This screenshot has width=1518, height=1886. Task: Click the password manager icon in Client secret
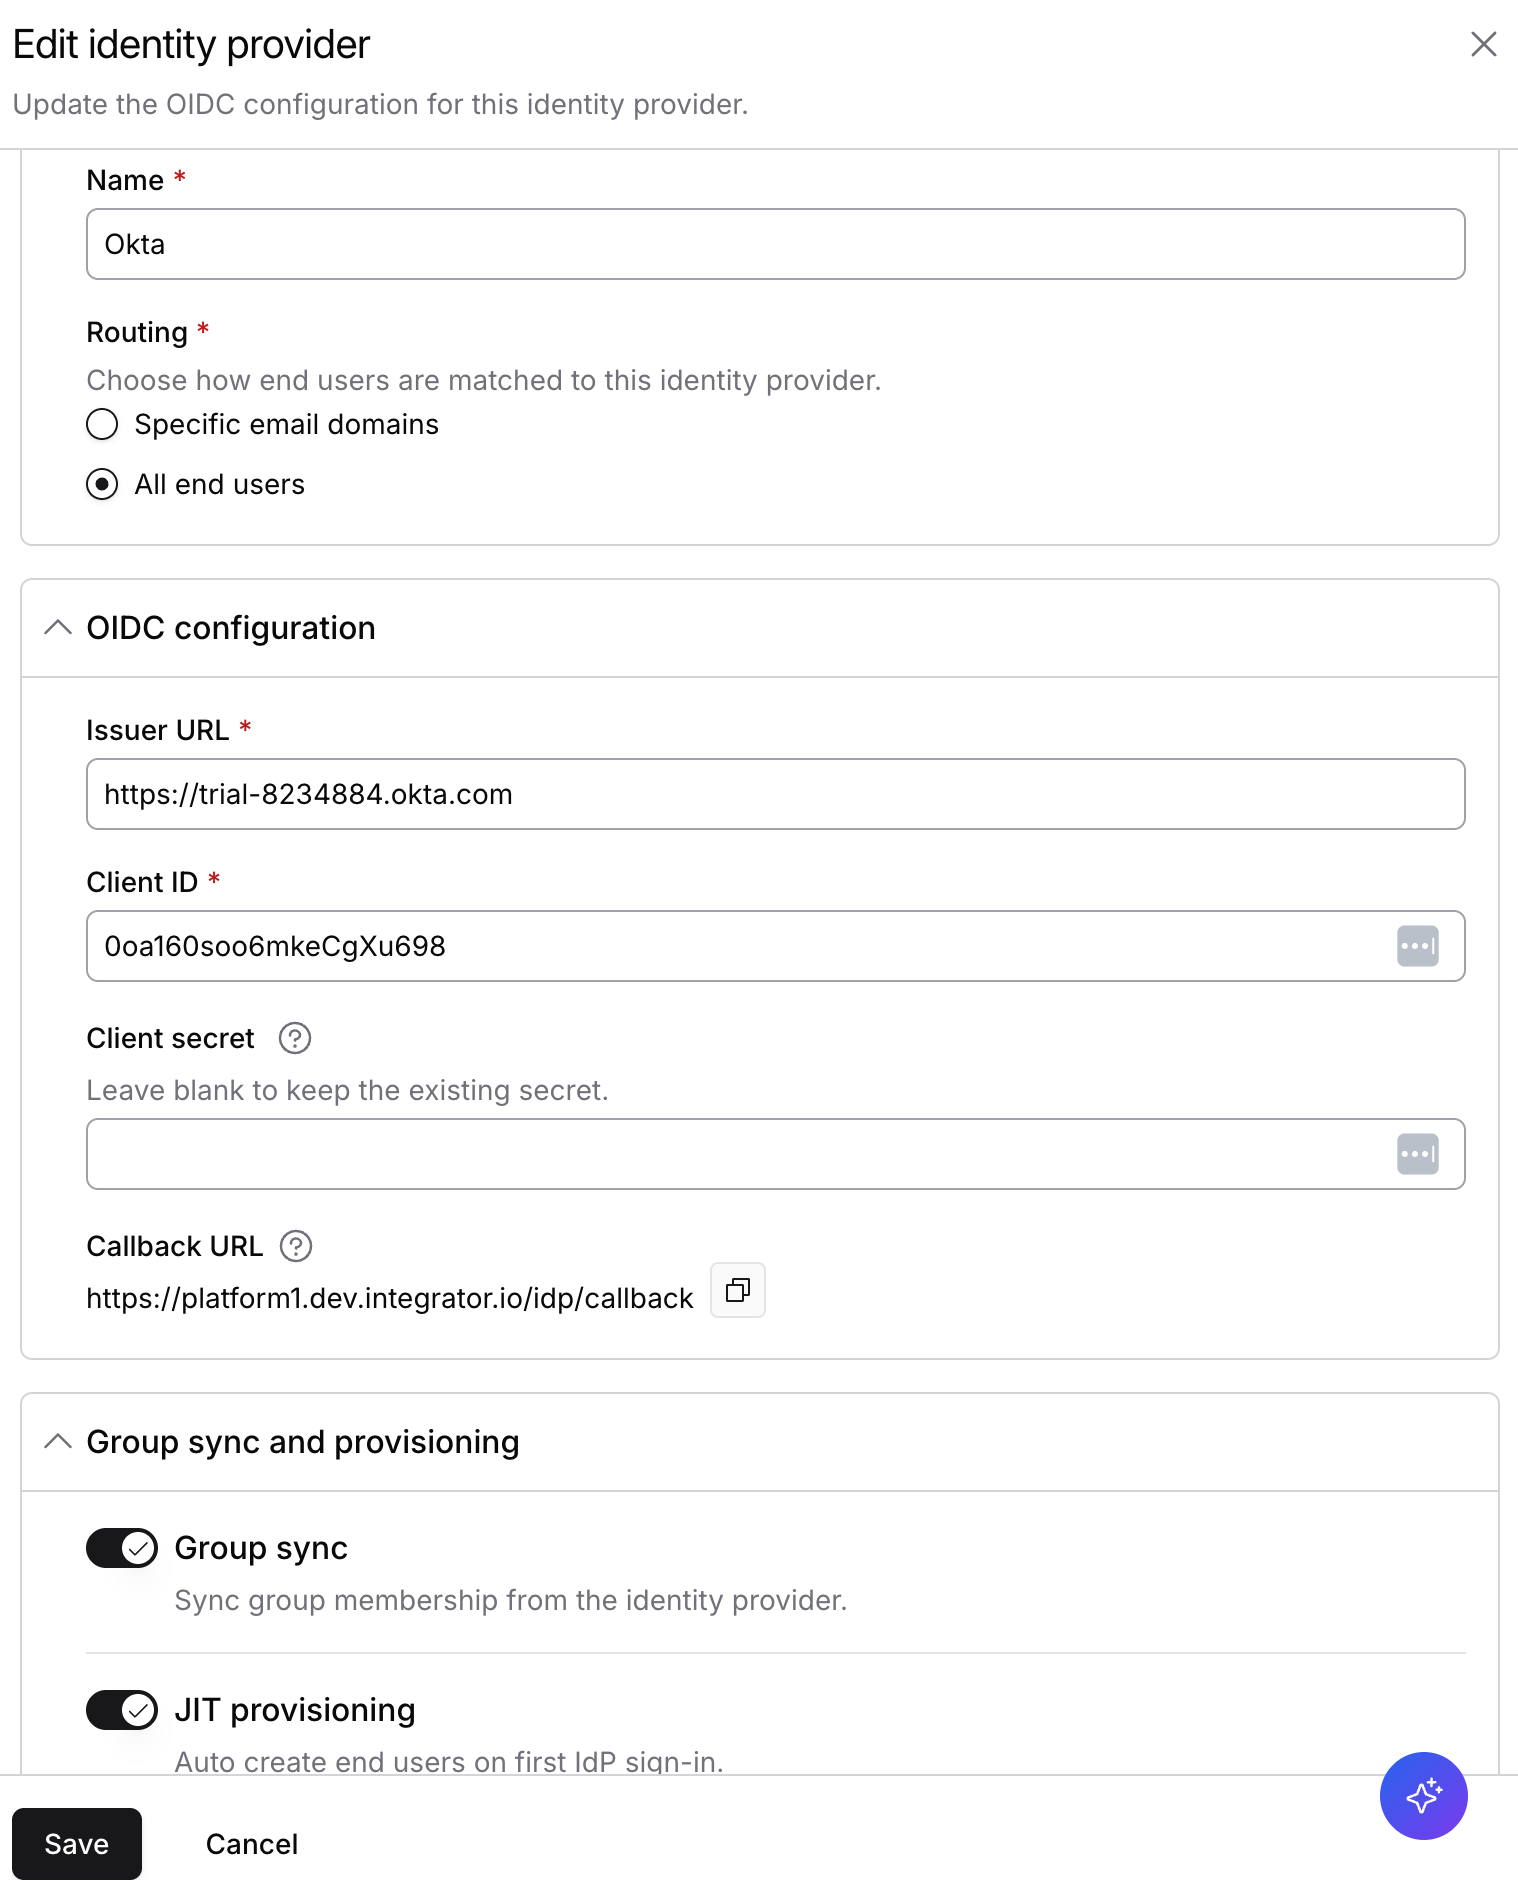(x=1417, y=1154)
